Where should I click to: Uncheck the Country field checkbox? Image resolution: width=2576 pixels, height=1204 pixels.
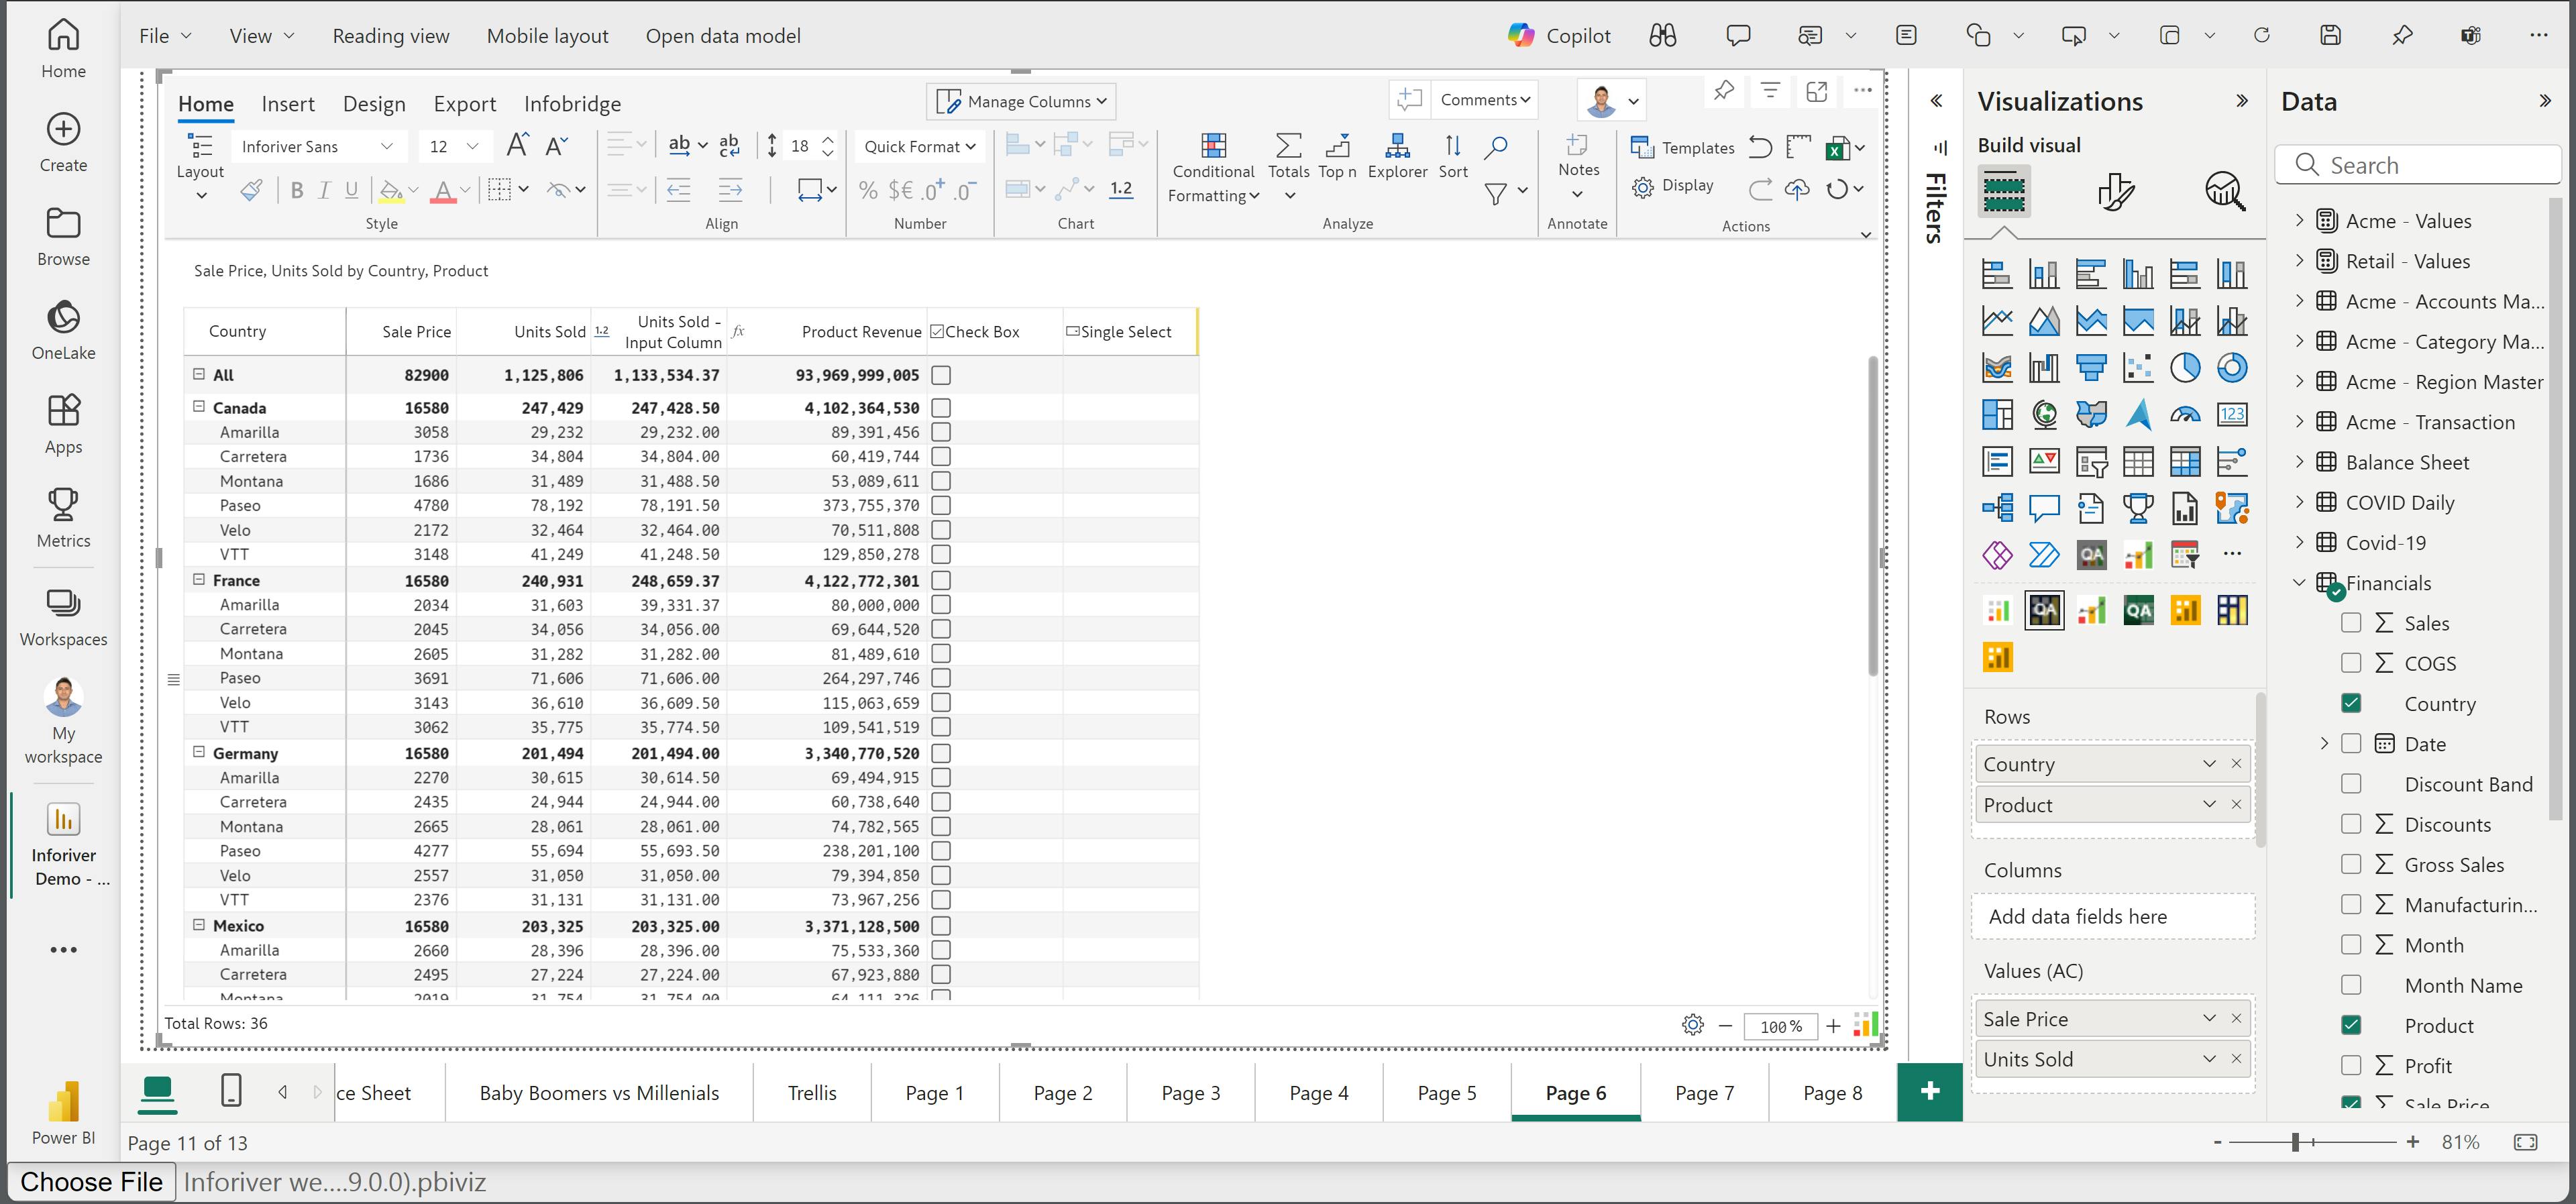click(x=2351, y=703)
